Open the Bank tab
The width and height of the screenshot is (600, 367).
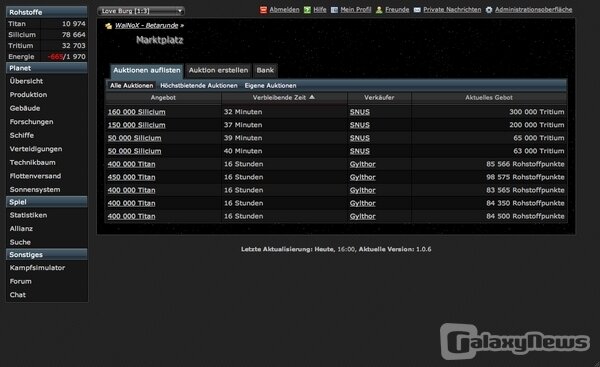point(265,70)
